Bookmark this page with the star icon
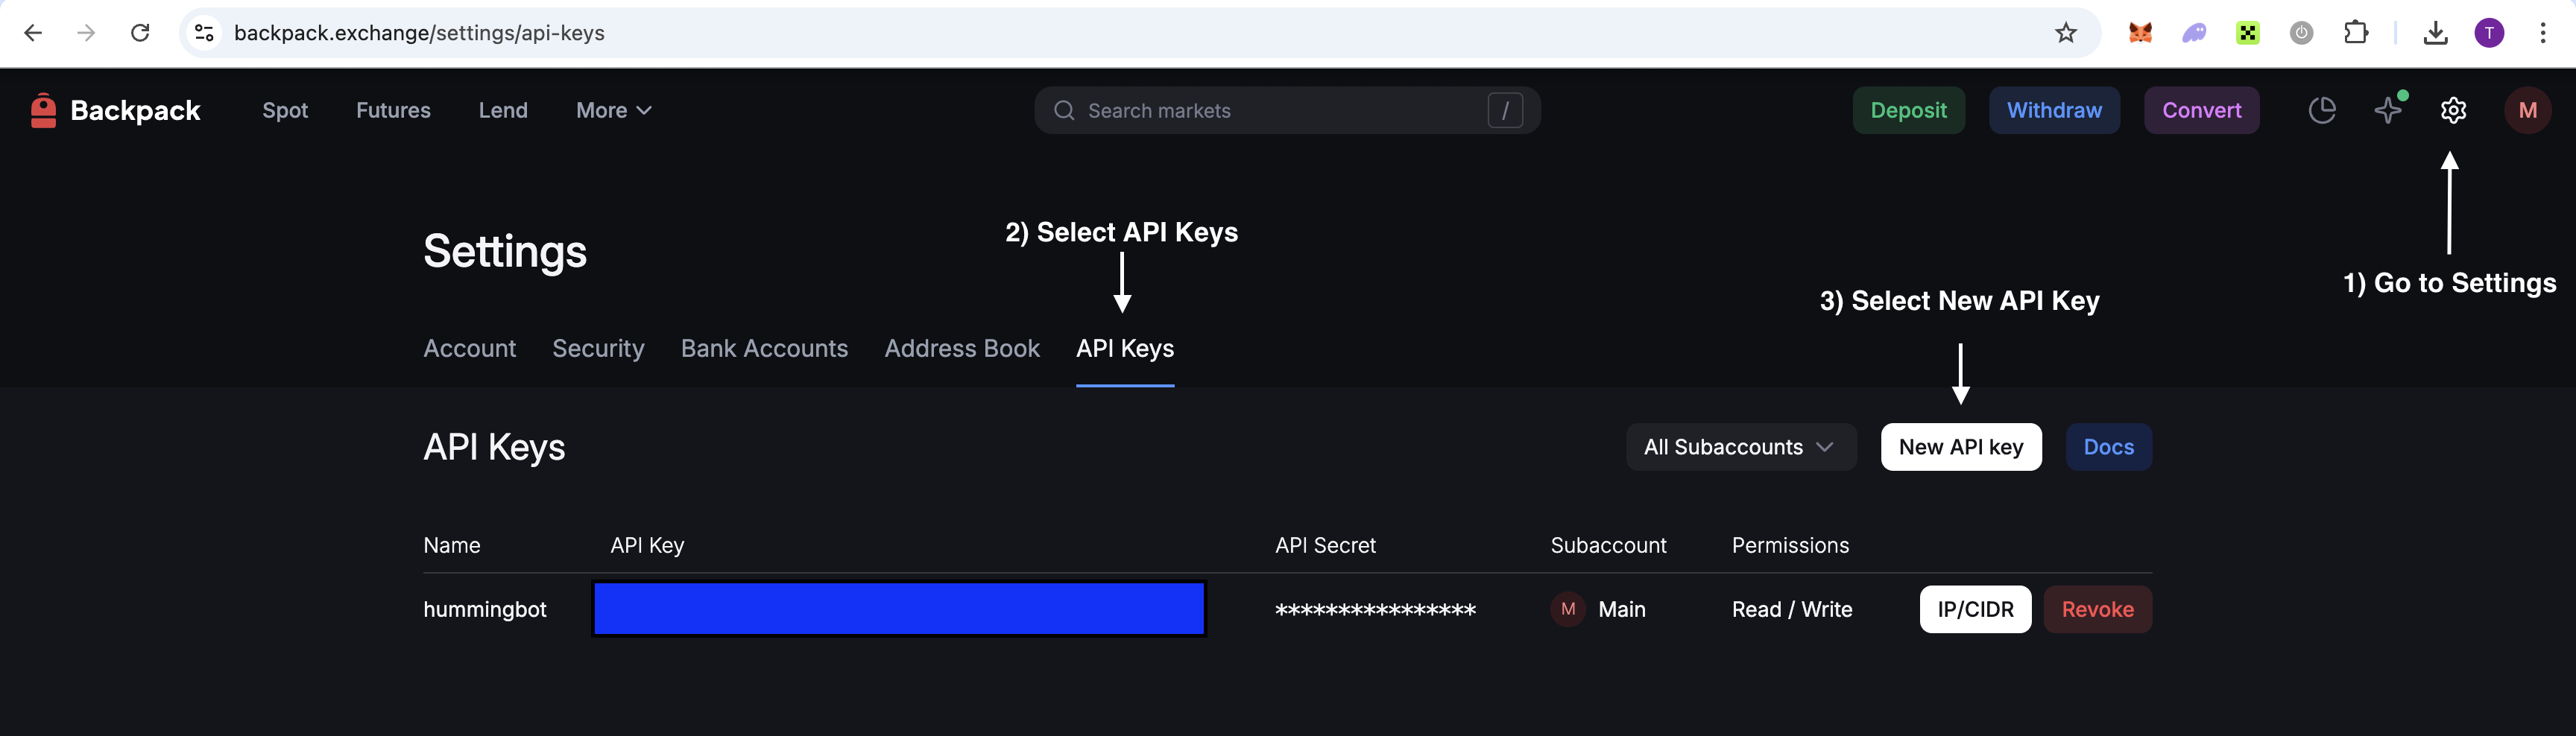Viewport: 2576px width, 736px height. (x=2066, y=33)
